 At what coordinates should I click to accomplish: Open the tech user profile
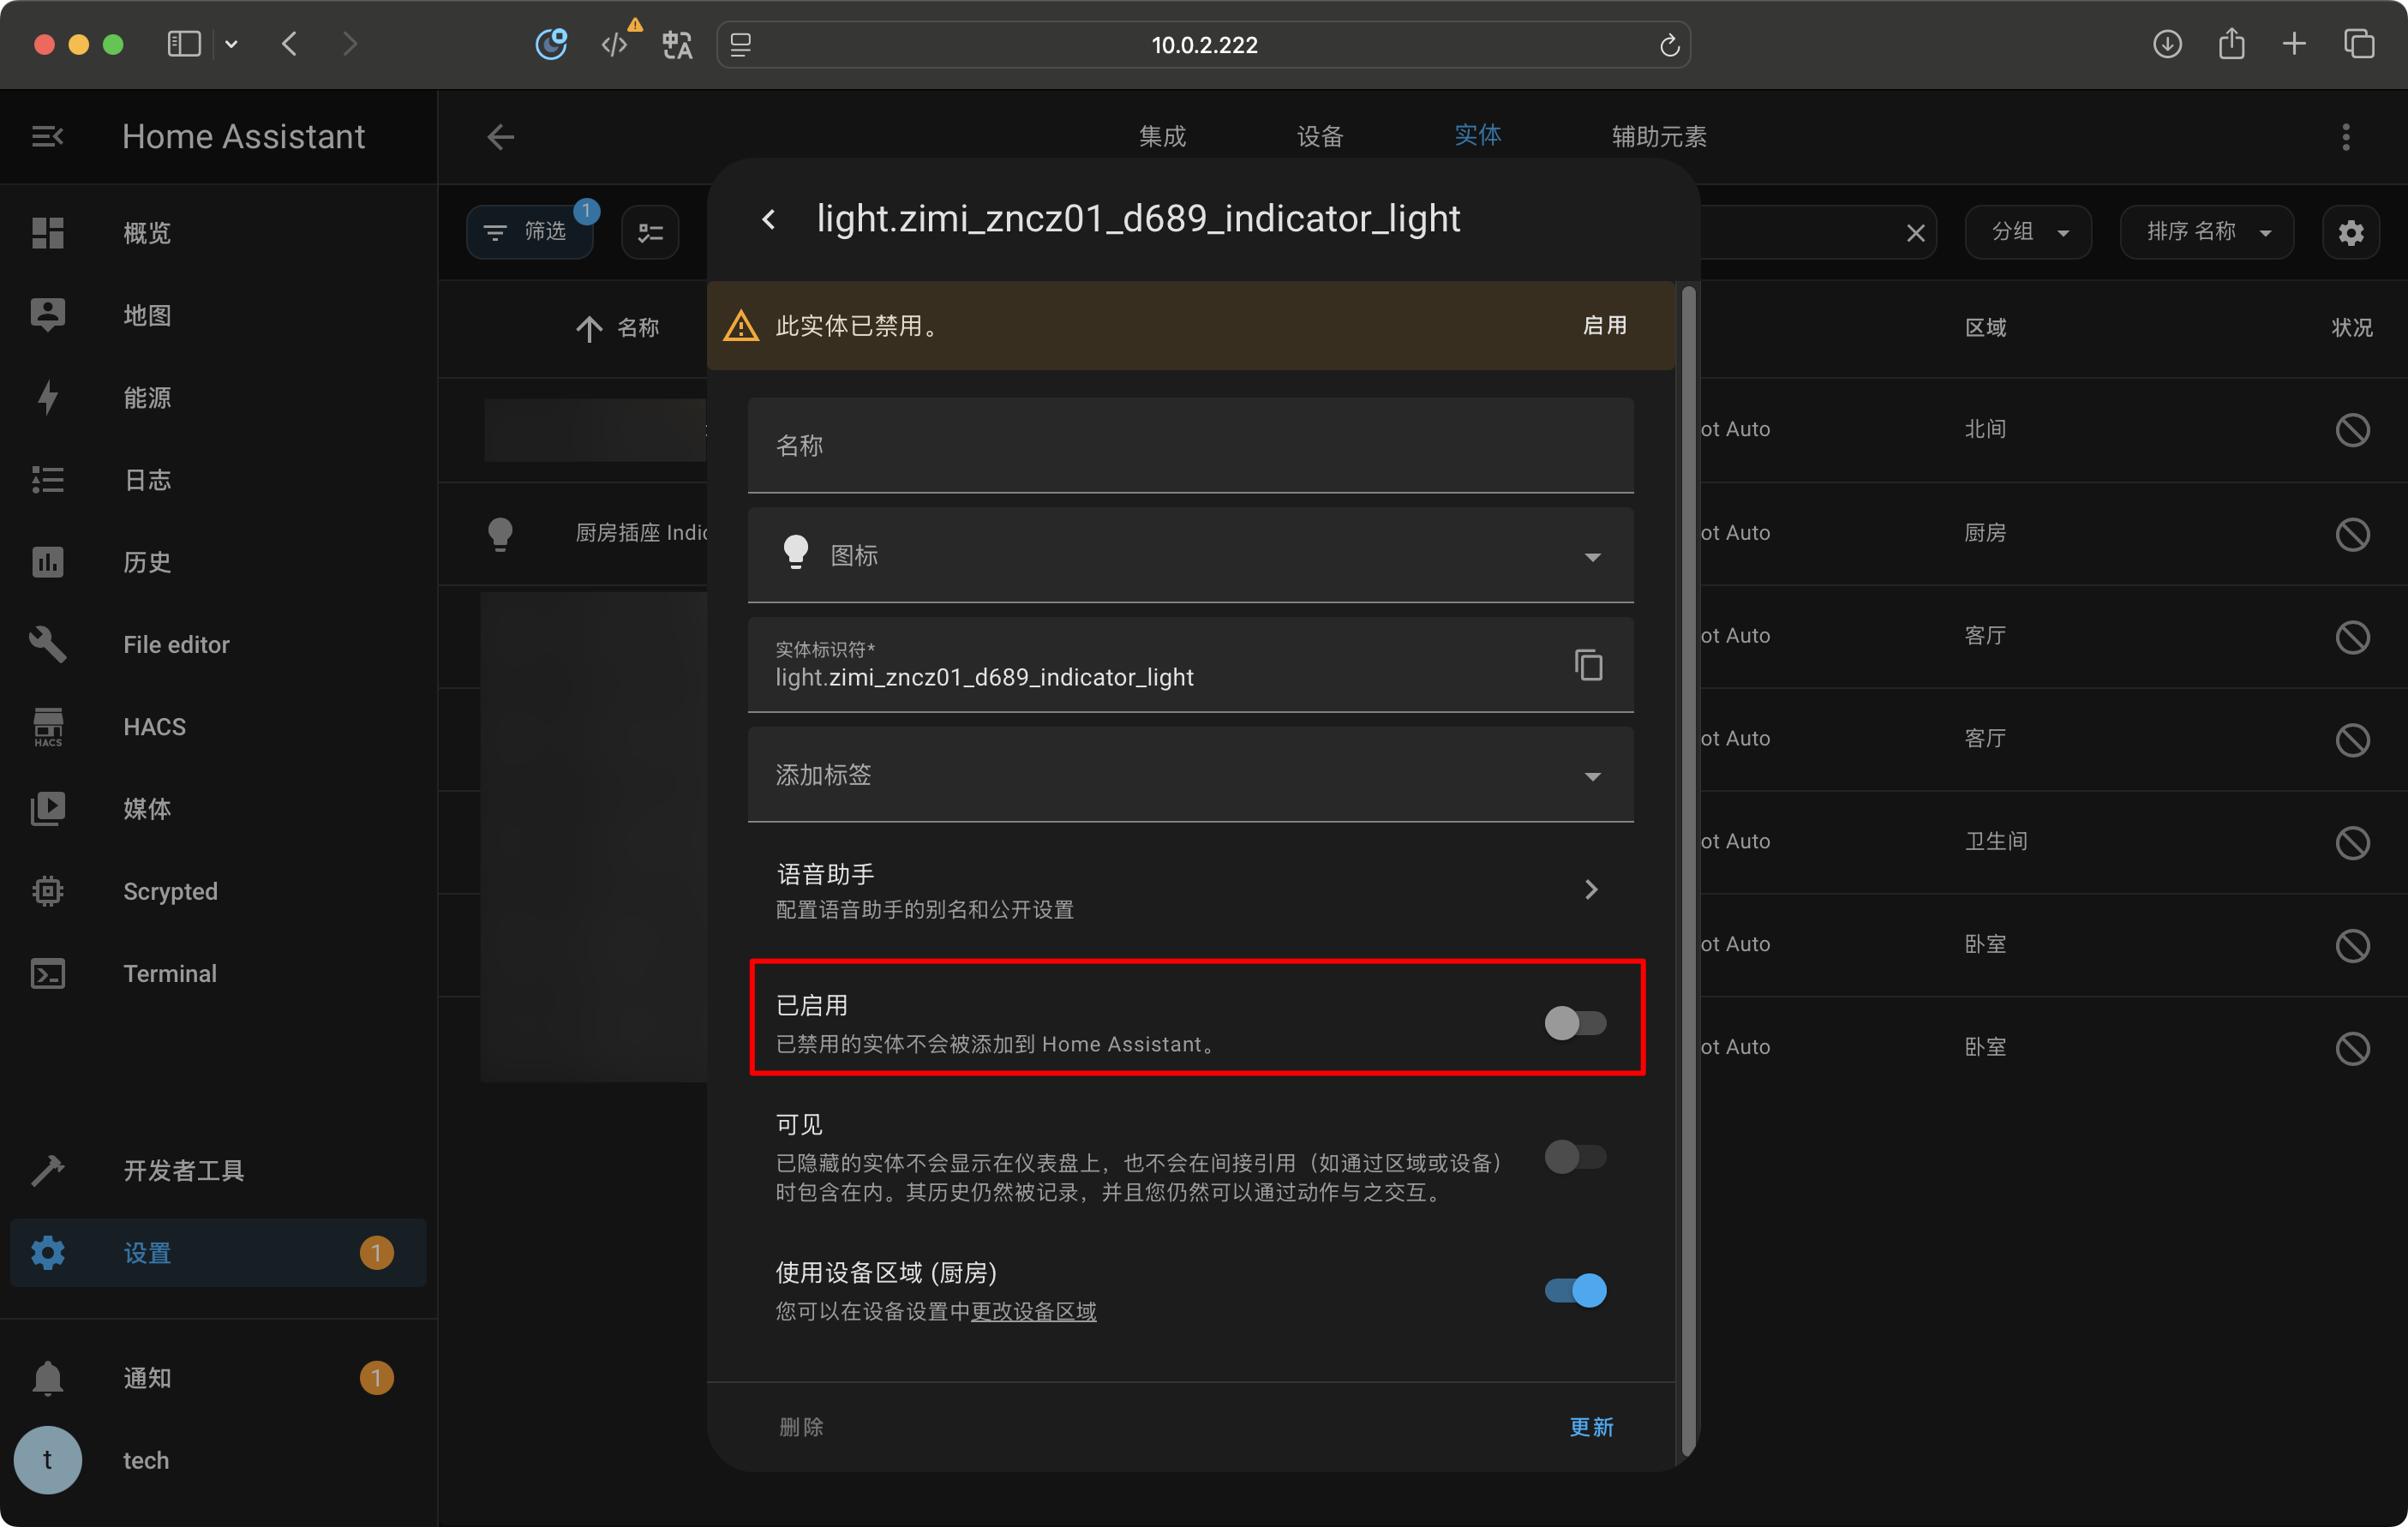click(218, 1460)
